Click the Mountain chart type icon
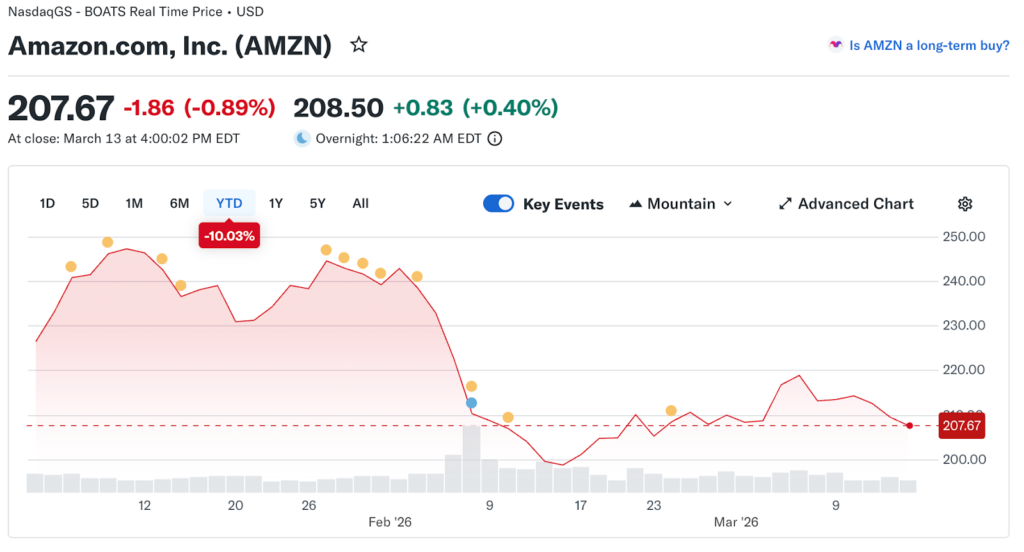This screenshot has height=552, width=1024. point(636,204)
